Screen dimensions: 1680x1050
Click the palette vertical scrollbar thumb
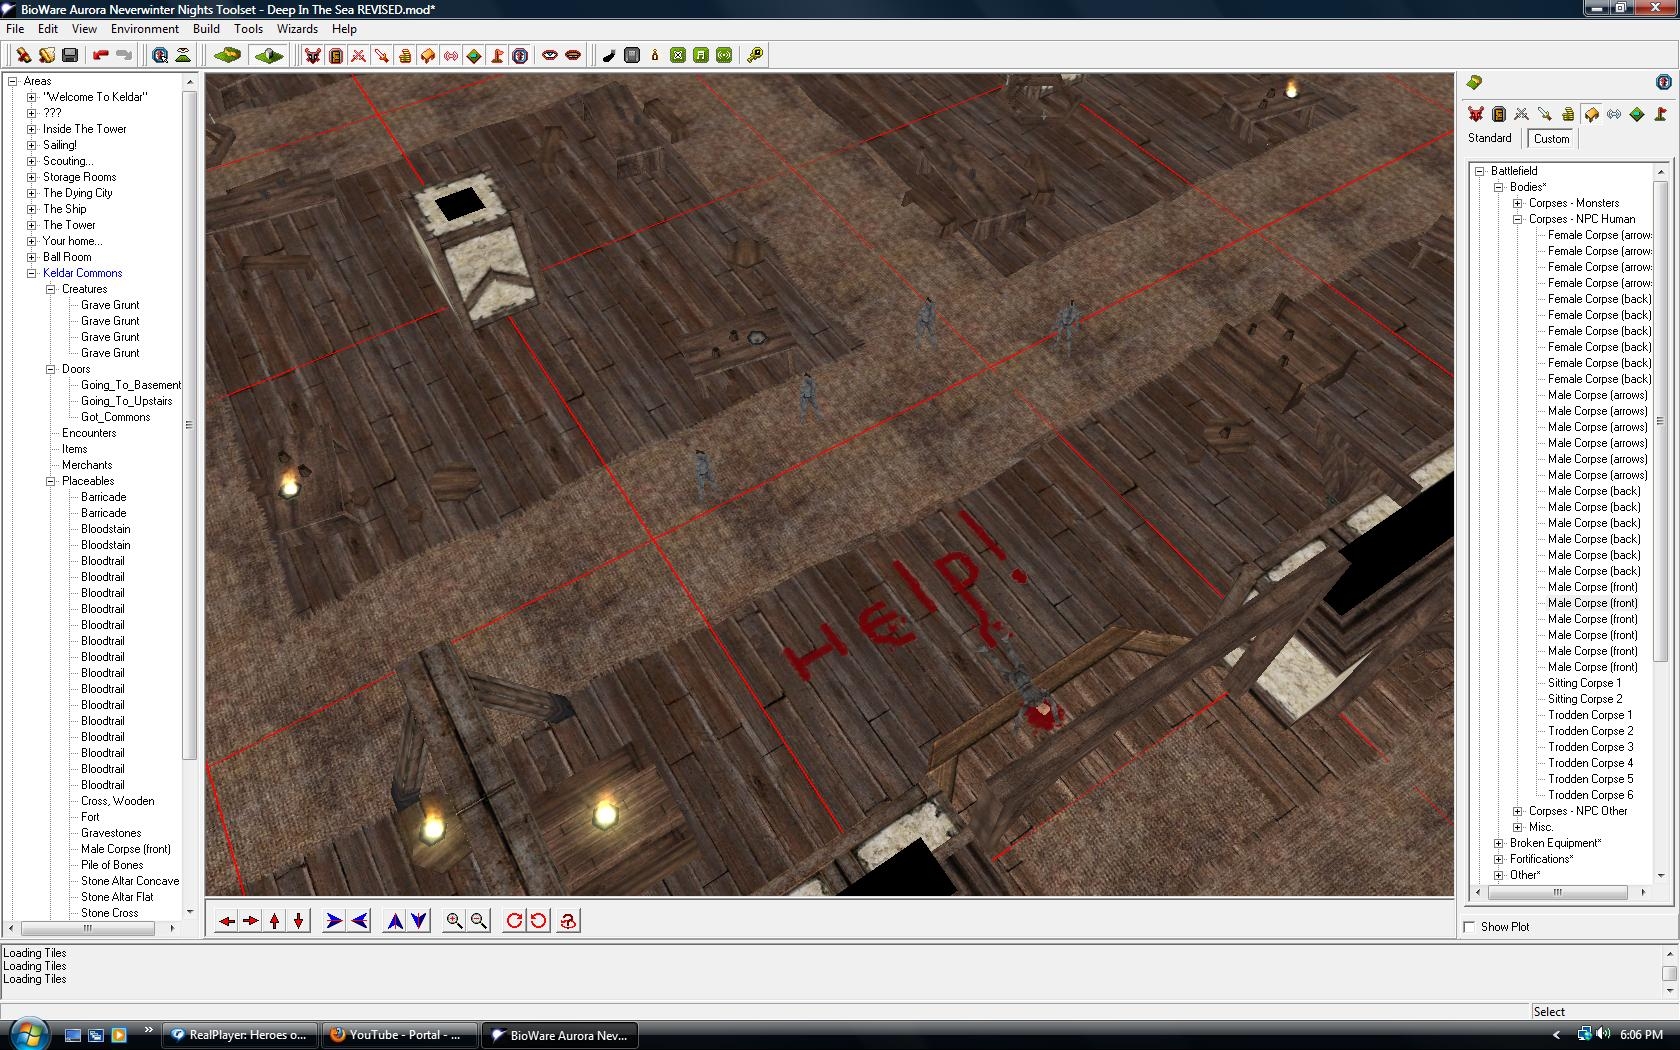[1661, 420]
